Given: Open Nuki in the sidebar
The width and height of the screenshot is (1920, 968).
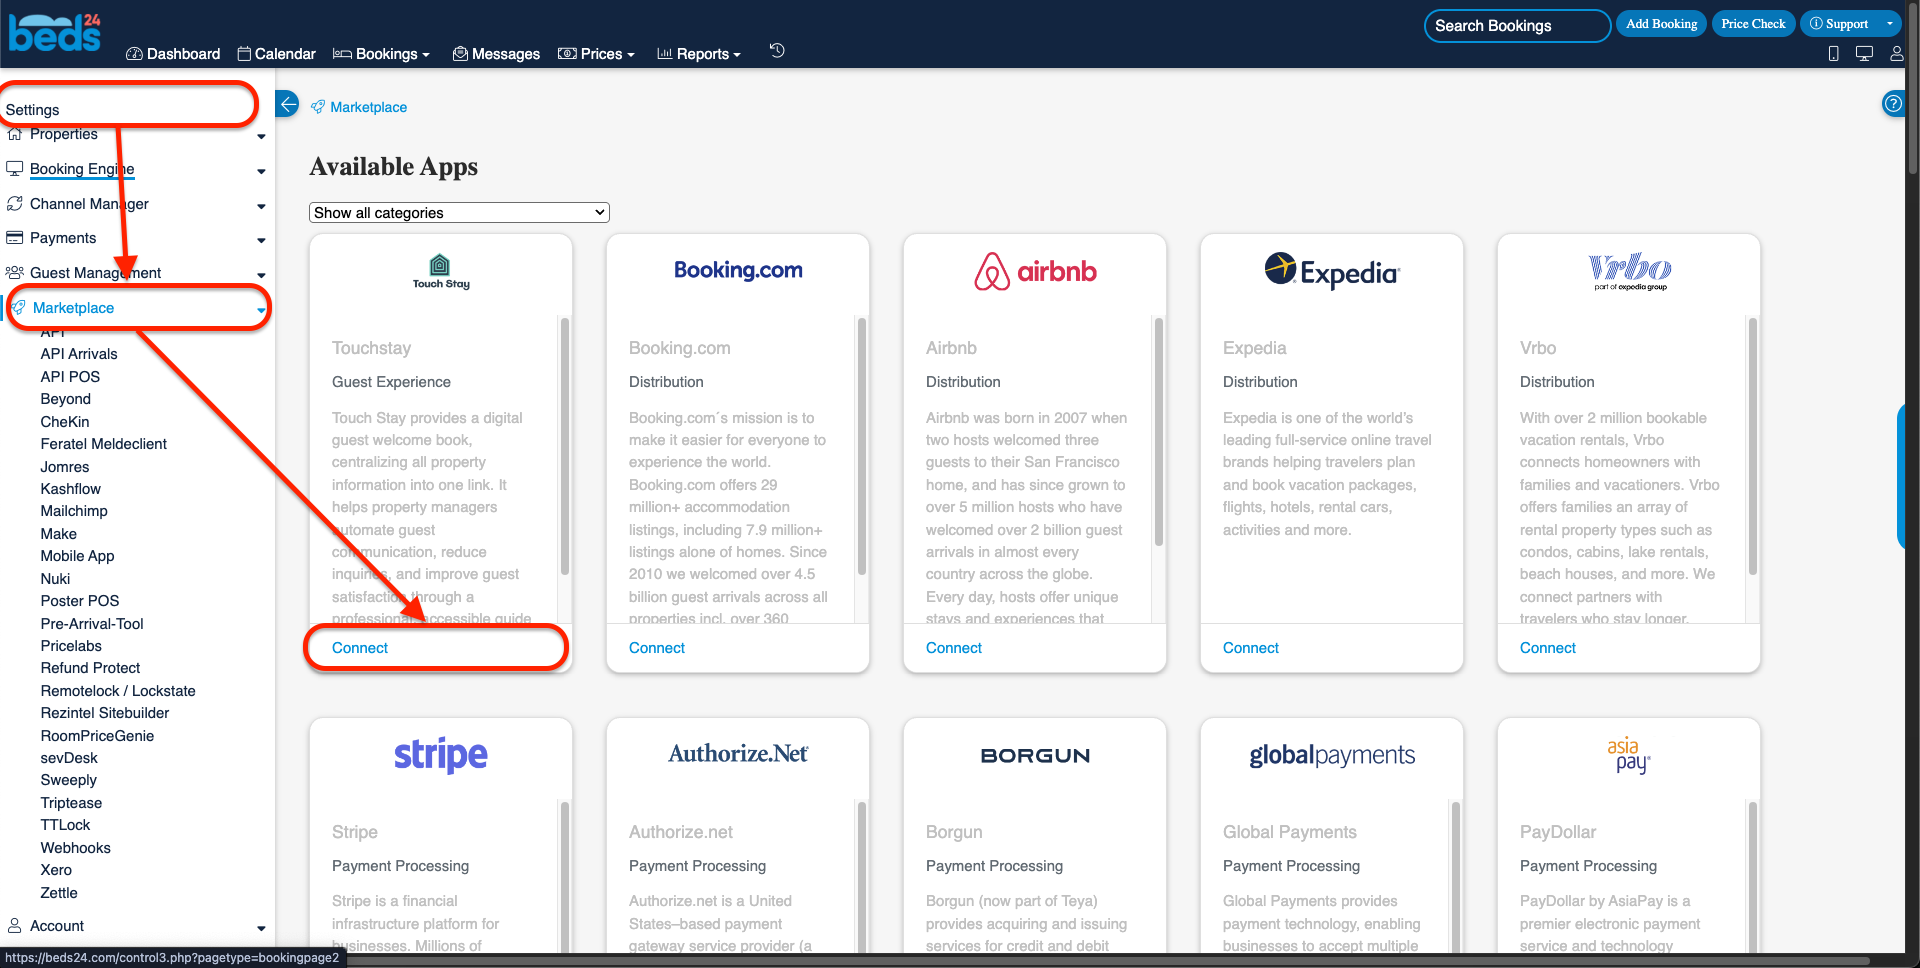Looking at the screenshot, I should click(55, 579).
